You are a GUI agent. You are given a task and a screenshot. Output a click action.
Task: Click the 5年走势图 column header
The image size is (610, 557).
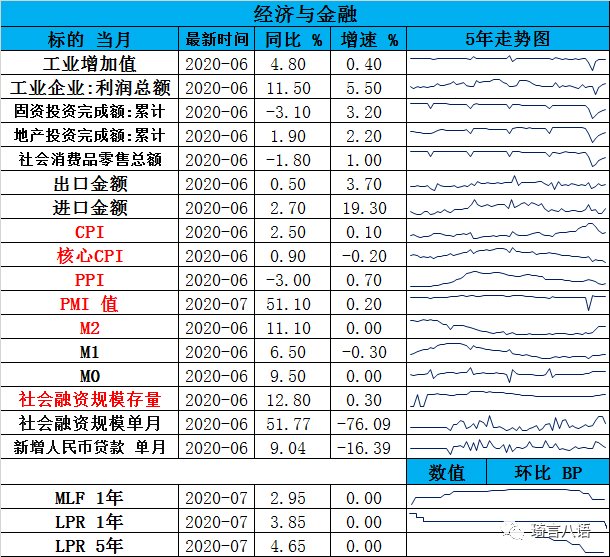(508, 40)
